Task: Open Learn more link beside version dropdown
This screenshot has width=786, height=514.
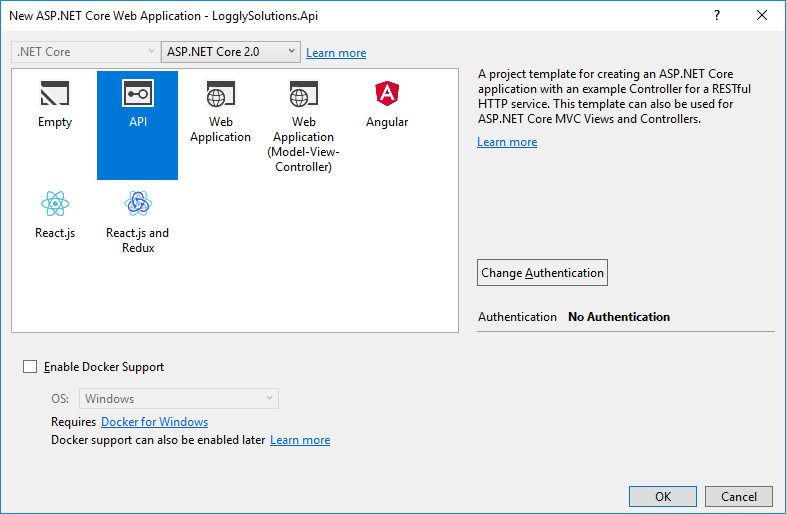Action: click(336, 53)
